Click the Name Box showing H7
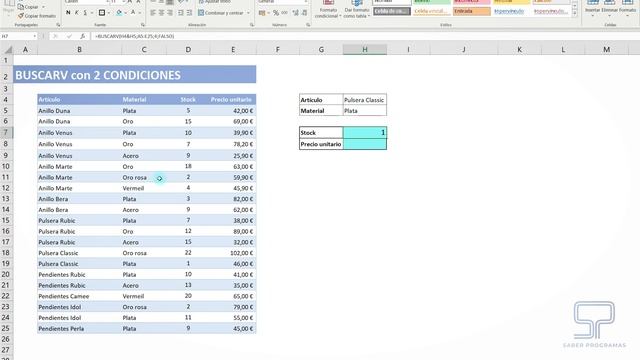 click(x=16, y=36)
